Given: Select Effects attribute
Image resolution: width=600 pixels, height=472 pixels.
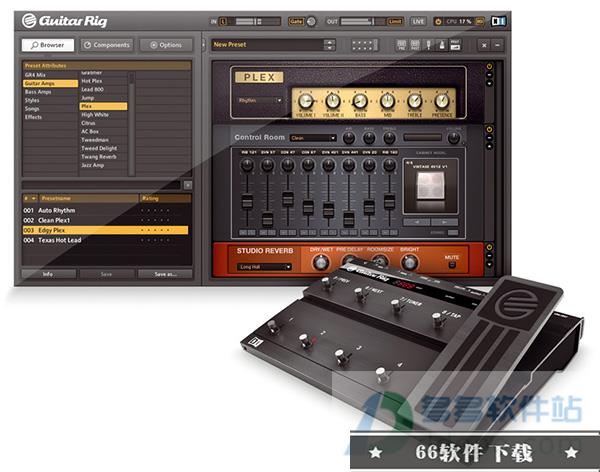Looking at the screenshot, I should pos(51,117).
